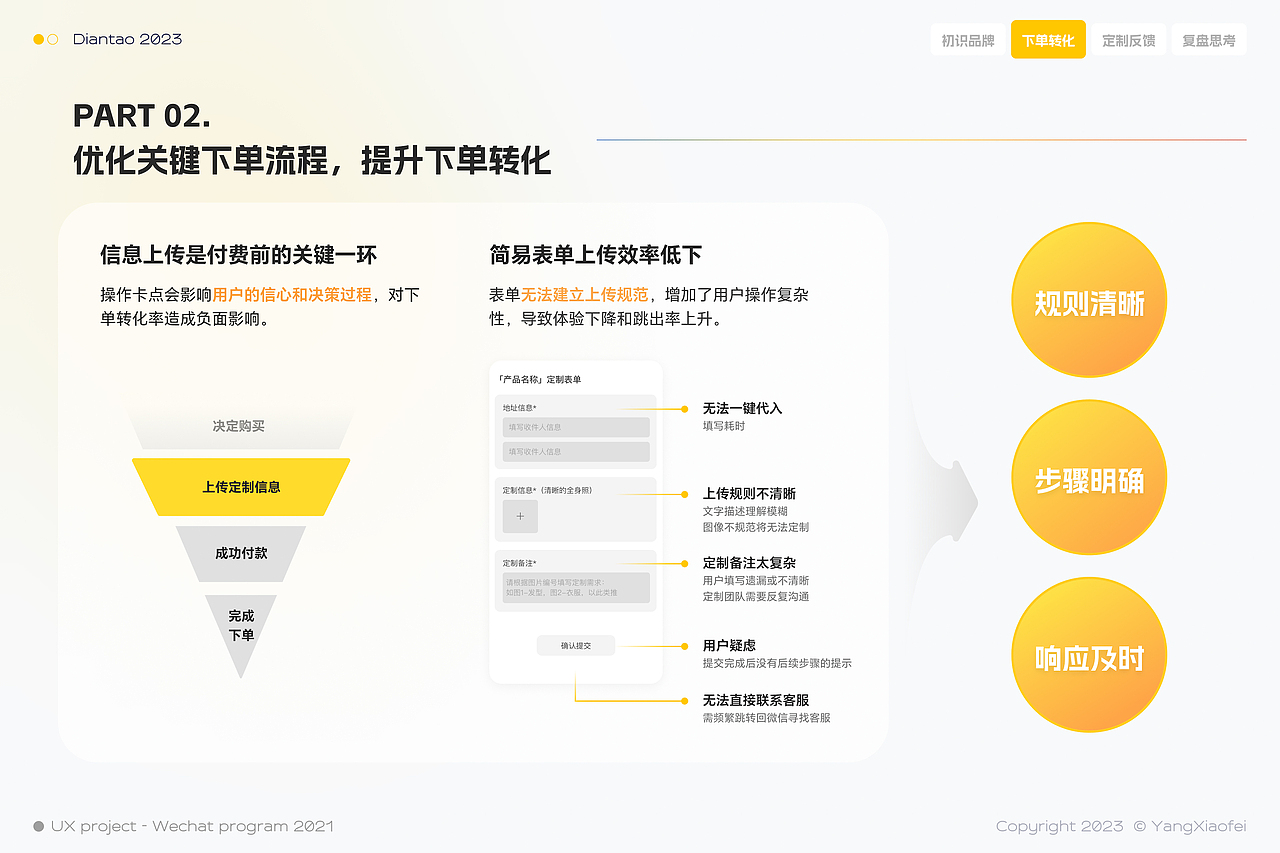
Task: Click the 定制备注 text area
Action: [576, 587]
